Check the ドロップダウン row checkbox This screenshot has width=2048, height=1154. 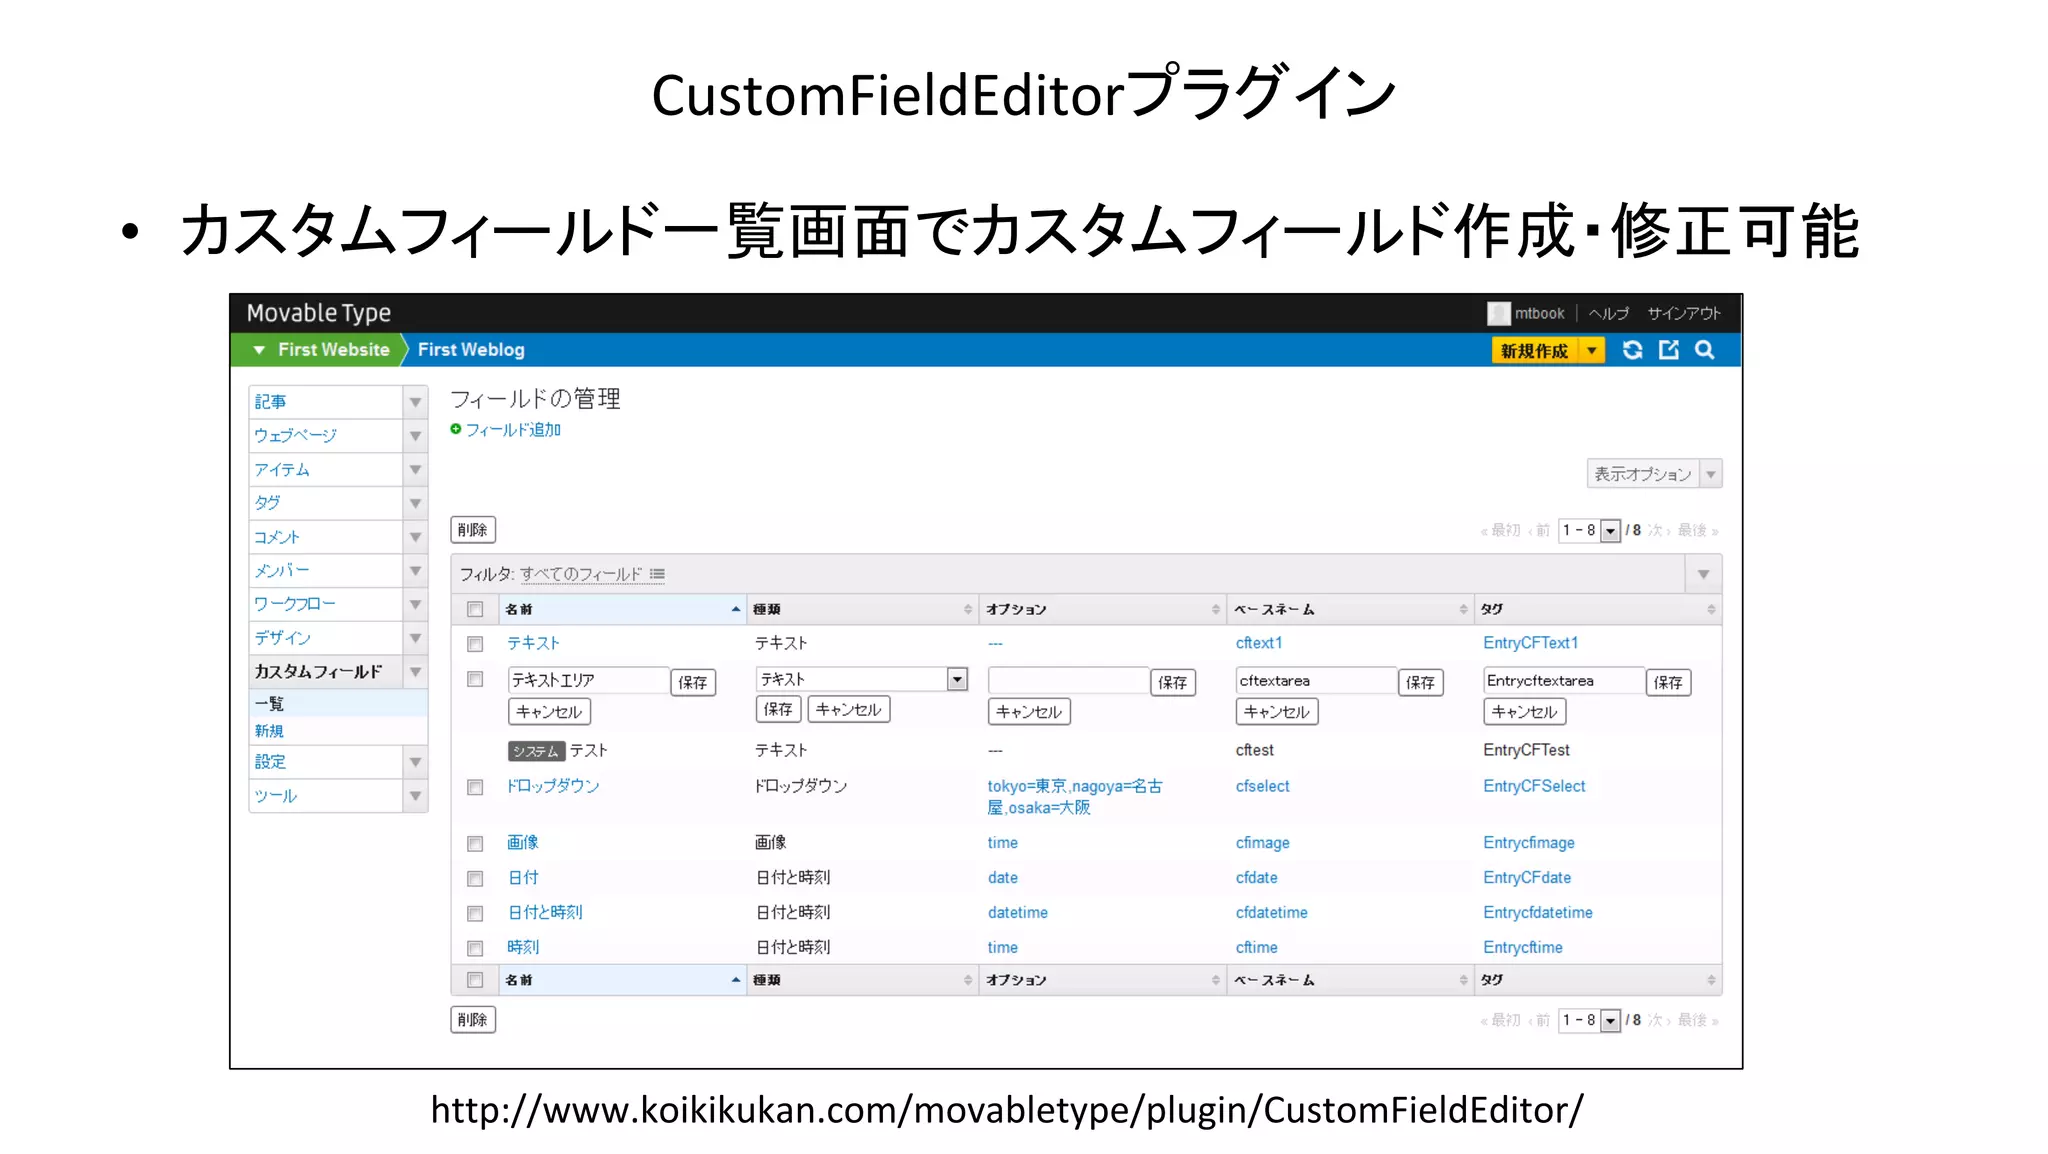[475, 787]
